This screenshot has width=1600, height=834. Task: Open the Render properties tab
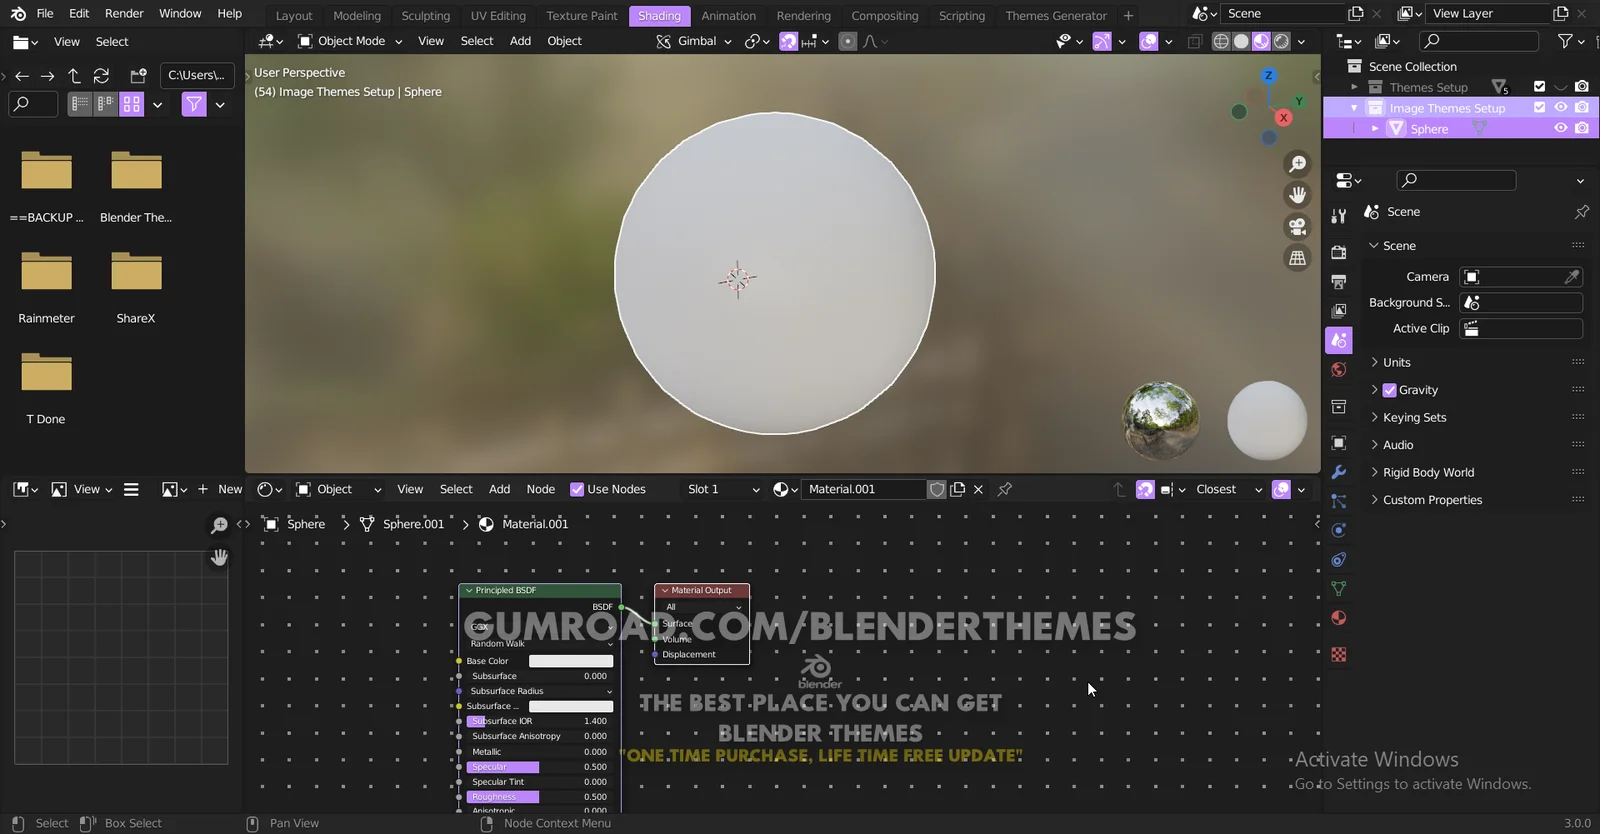point(1339,252)
